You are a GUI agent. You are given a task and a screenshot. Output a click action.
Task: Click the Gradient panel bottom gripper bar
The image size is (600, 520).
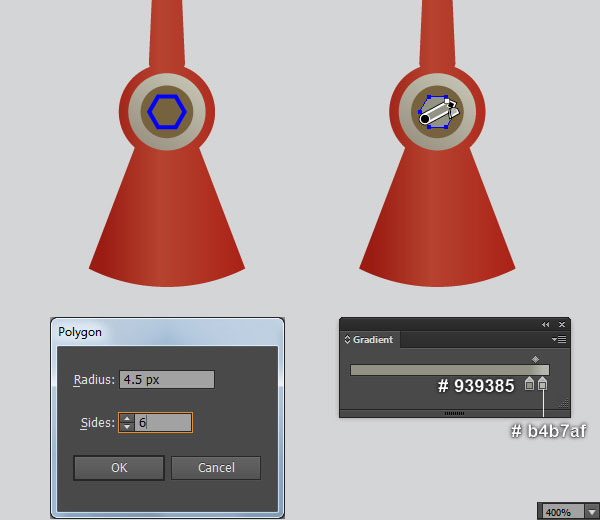(455, 413)
